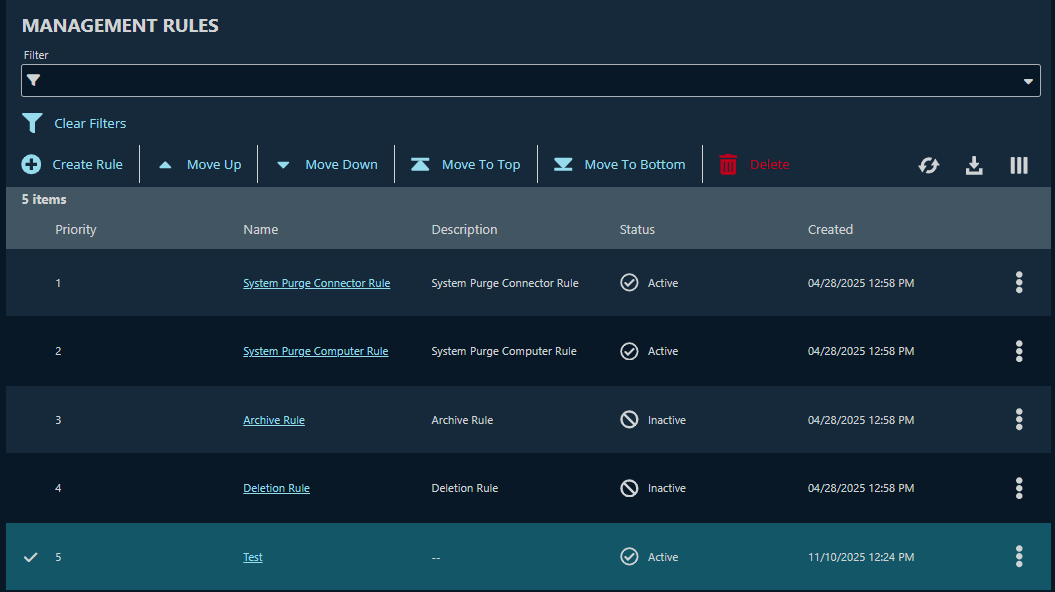Screen dimensions: 1055x592
Task: Toggle Inactive status on Archive Rule
Action: tap(629, 419)
